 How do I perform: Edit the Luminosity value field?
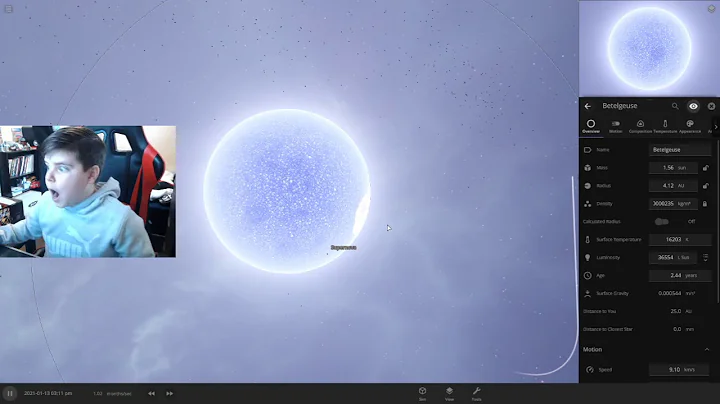pyautogui.click(x=673, y=257)
